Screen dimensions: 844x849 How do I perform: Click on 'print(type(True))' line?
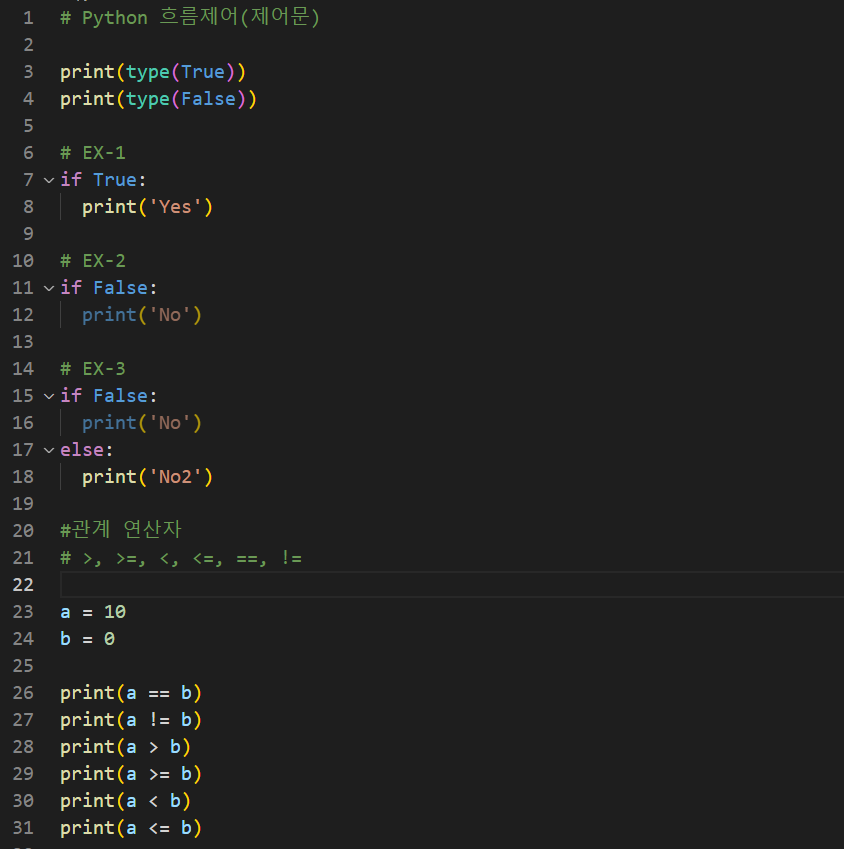[153, 72]
